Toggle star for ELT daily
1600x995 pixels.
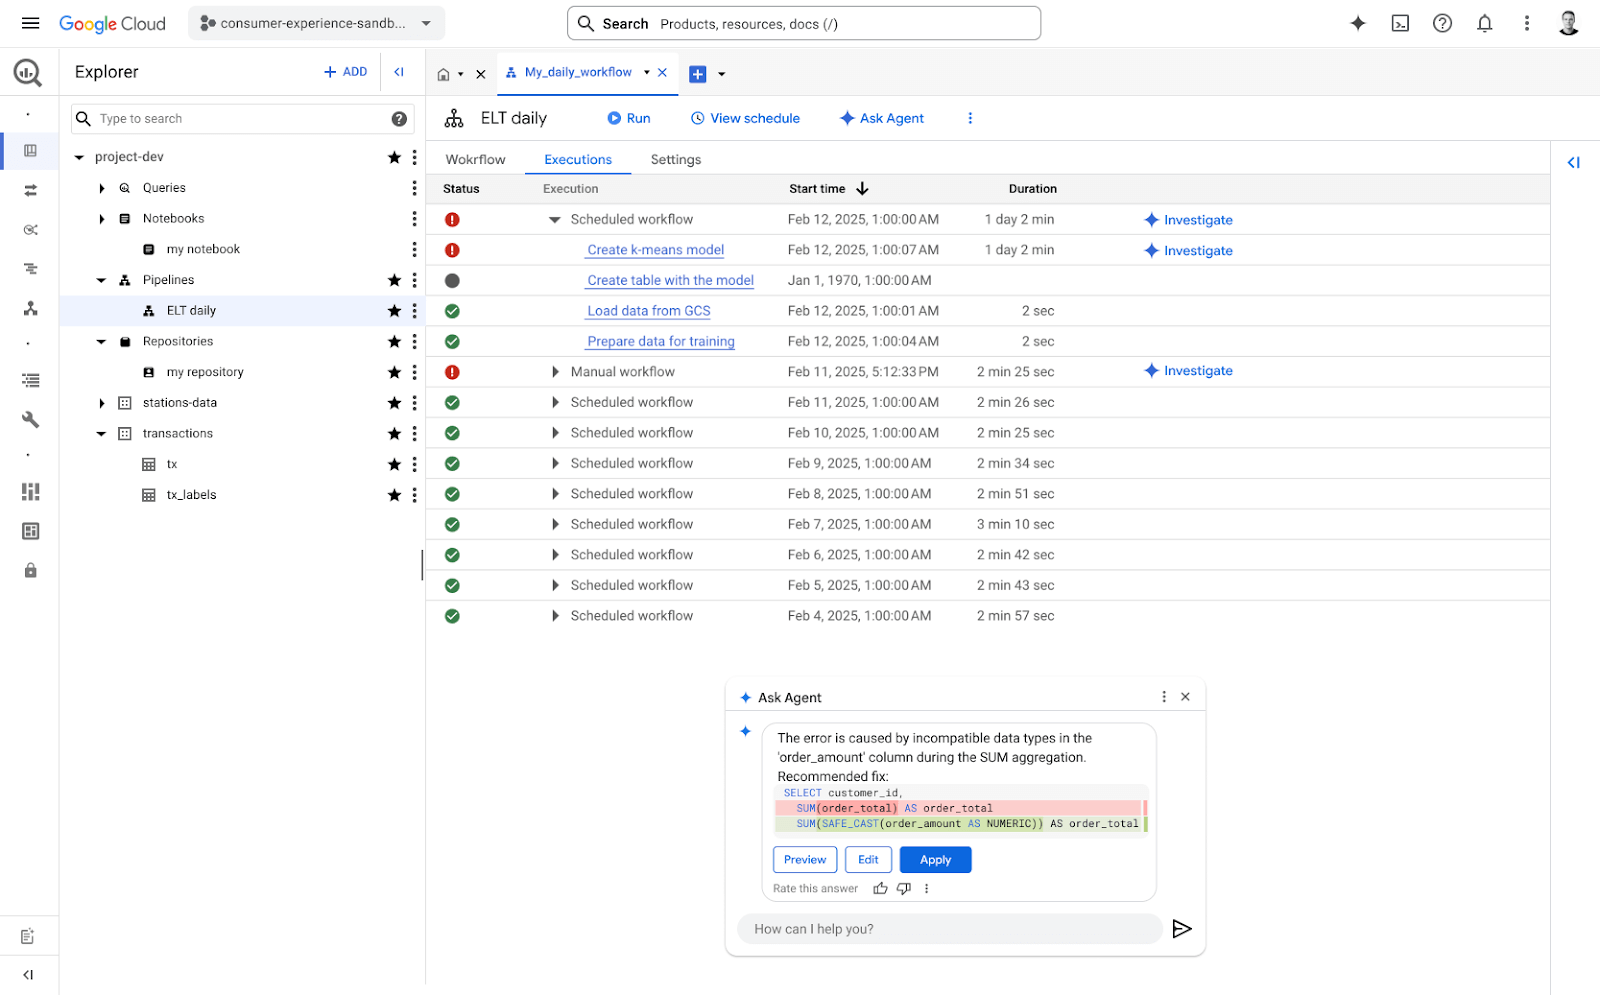point(394,311)
